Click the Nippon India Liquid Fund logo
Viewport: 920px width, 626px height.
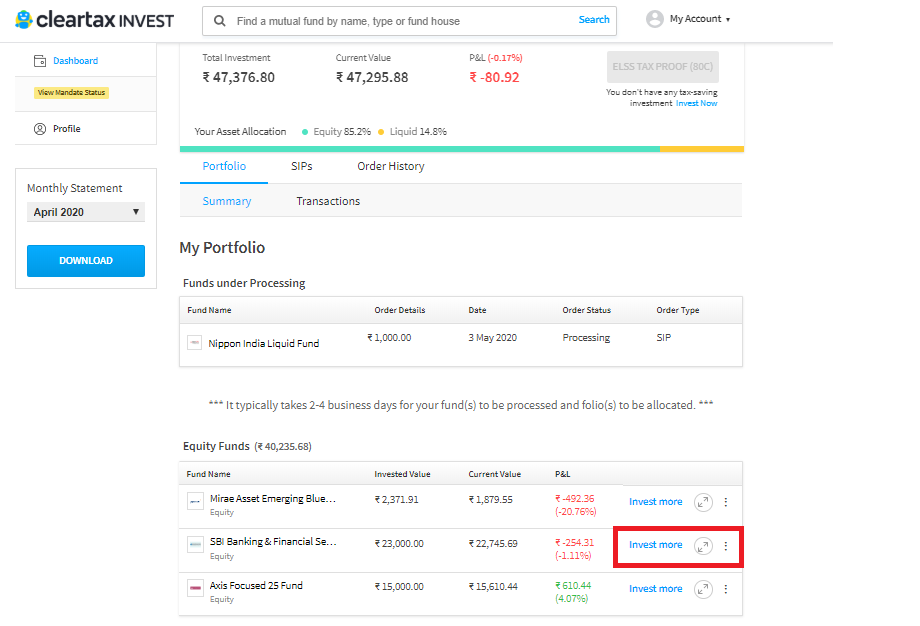[x=194, y=343]
